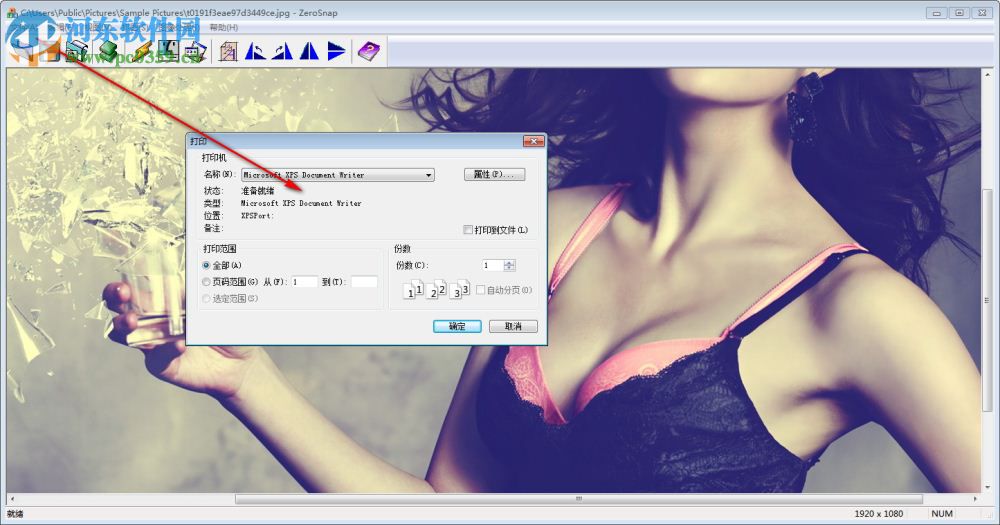
Task: Click the 到(T) page end field
Action: (364, 282)
